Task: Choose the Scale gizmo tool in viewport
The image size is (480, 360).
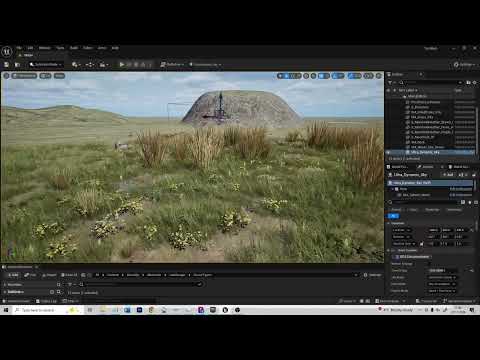Action: 298,76
